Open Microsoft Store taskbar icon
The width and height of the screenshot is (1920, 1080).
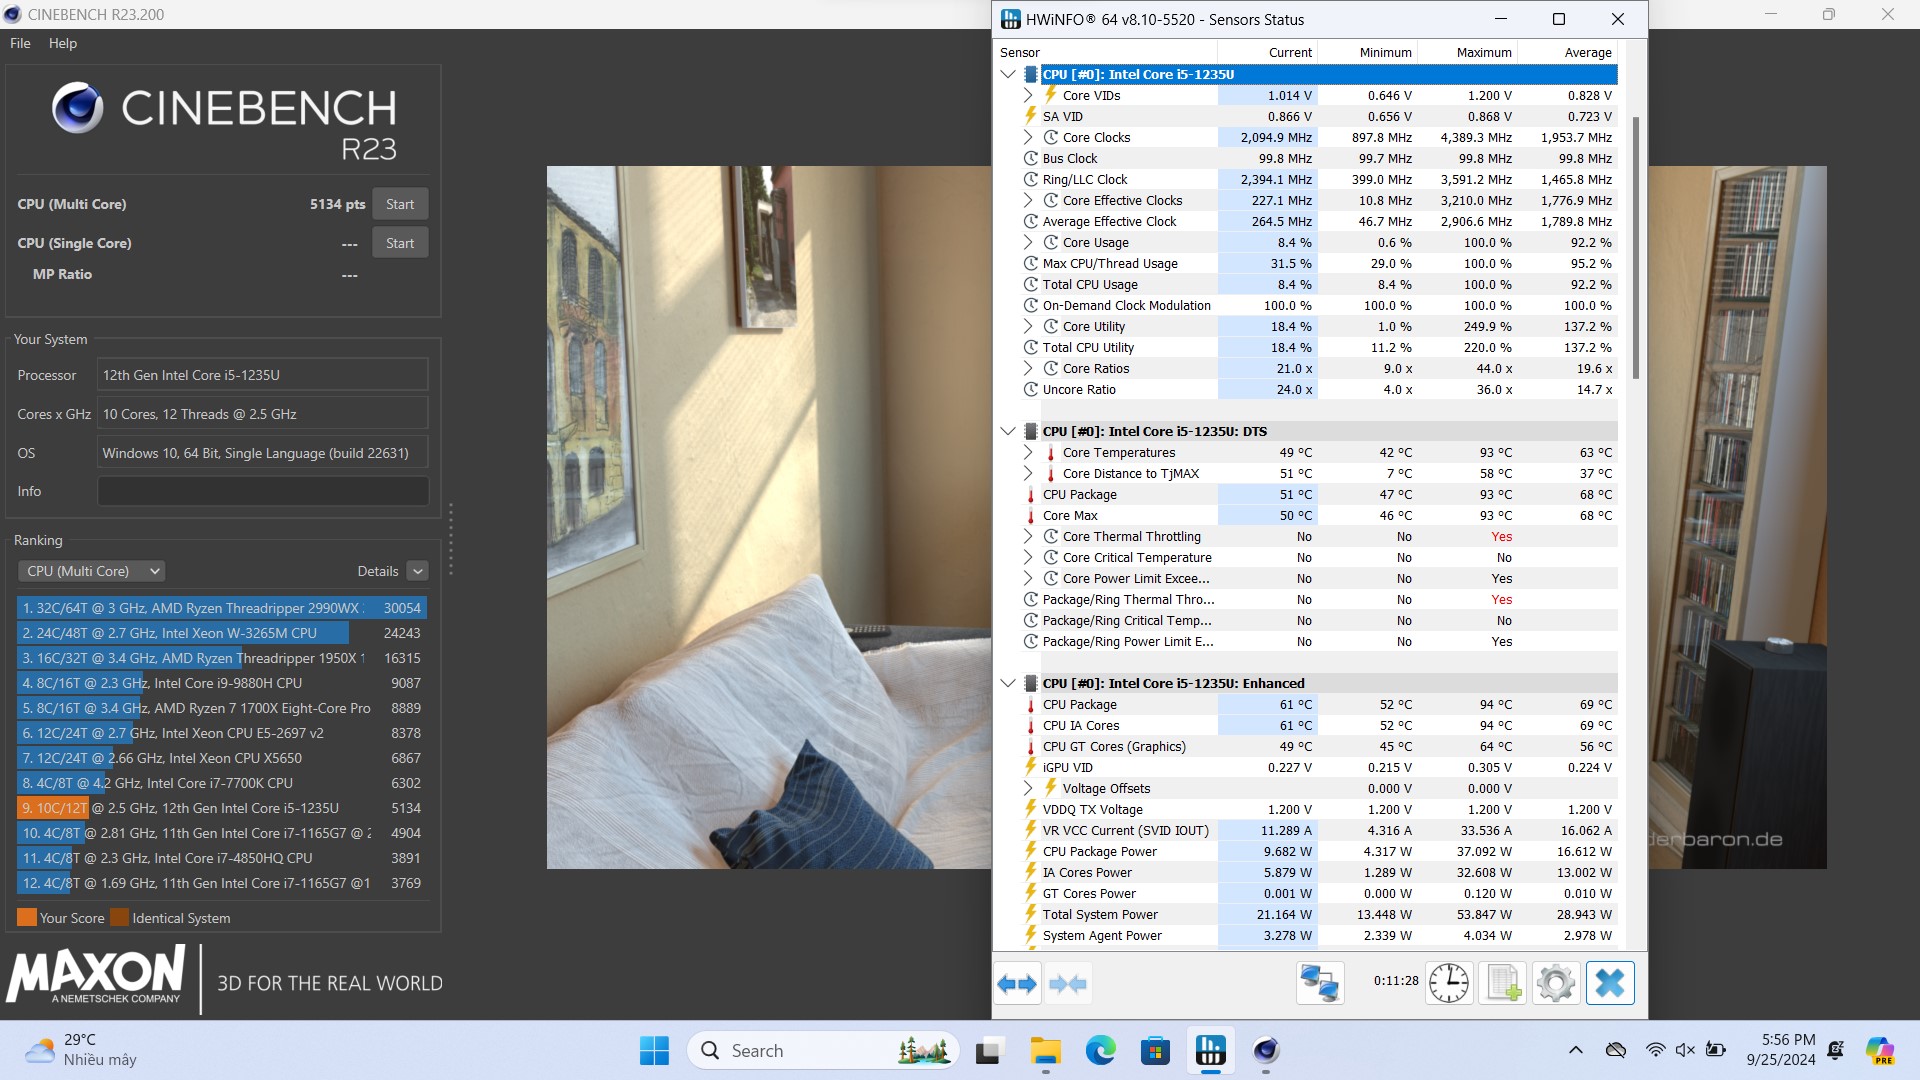point(1155,1051)
